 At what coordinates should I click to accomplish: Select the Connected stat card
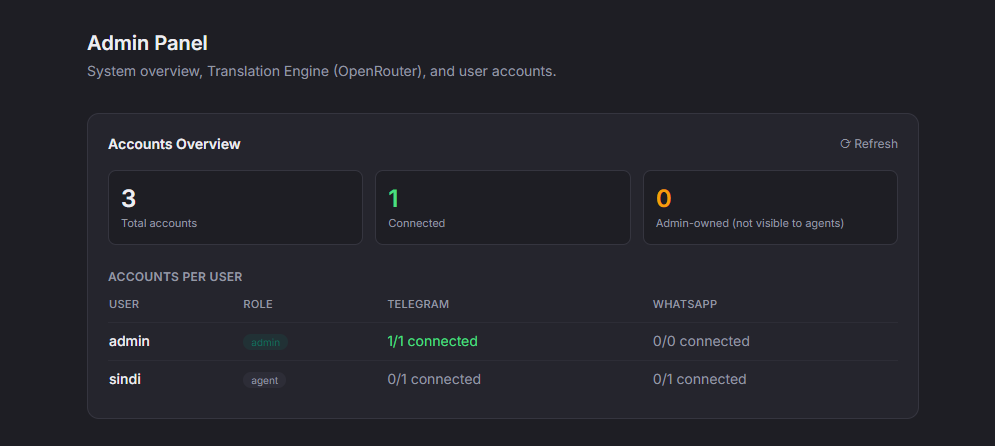pos(503,207)
